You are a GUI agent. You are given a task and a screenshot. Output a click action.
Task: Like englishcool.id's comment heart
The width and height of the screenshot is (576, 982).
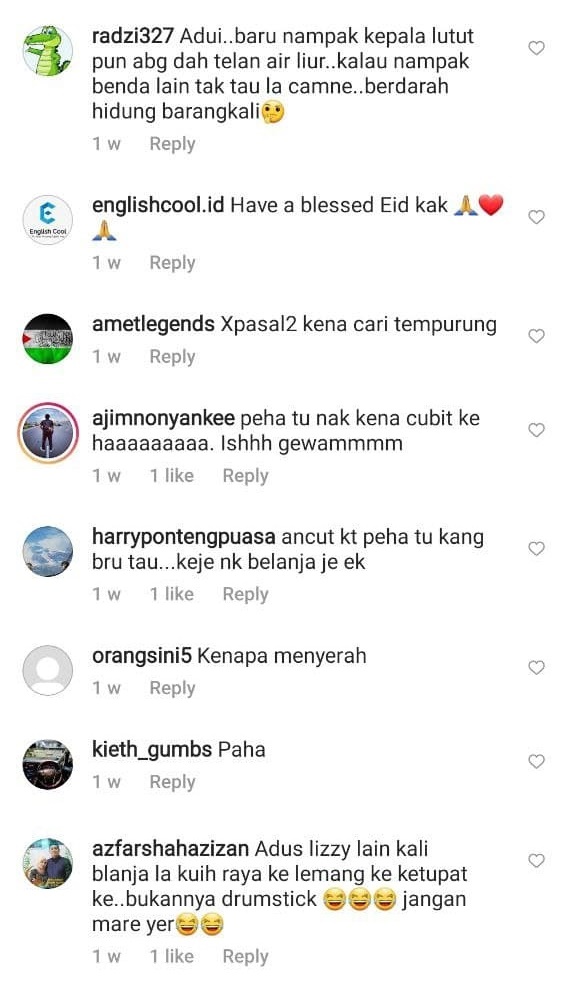[x=537, y=217]
